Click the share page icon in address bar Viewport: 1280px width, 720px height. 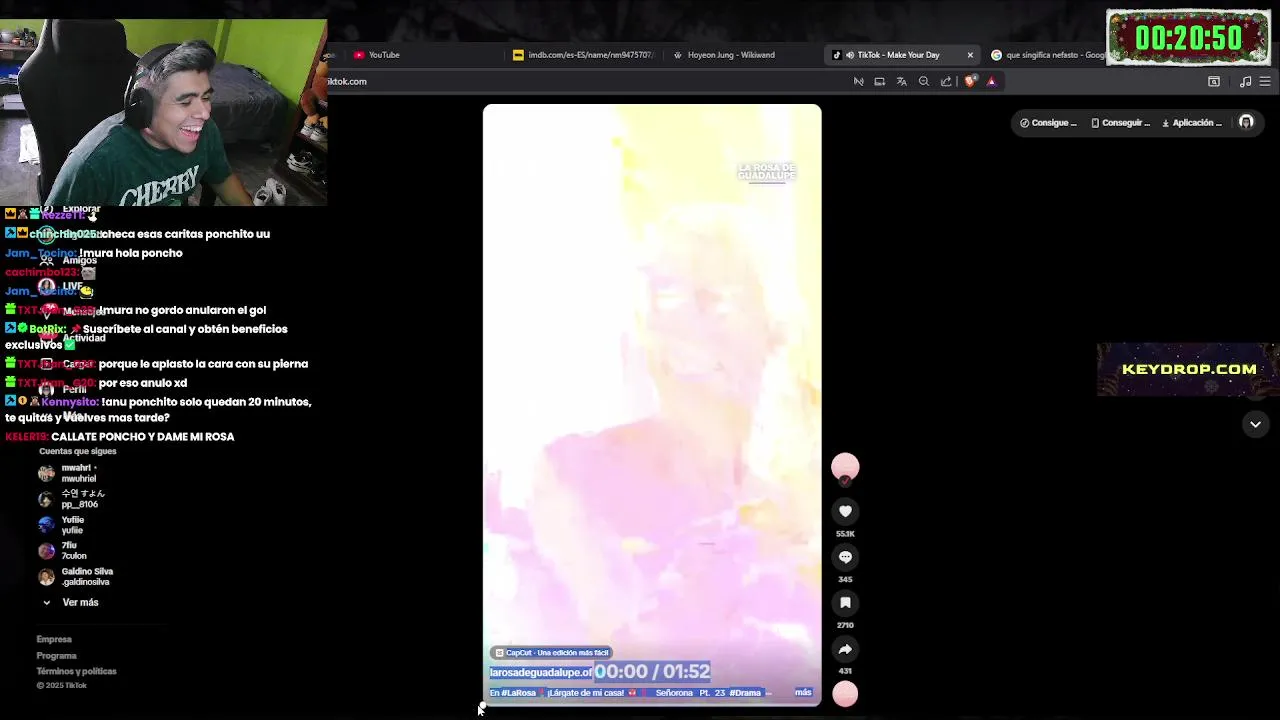946,82
